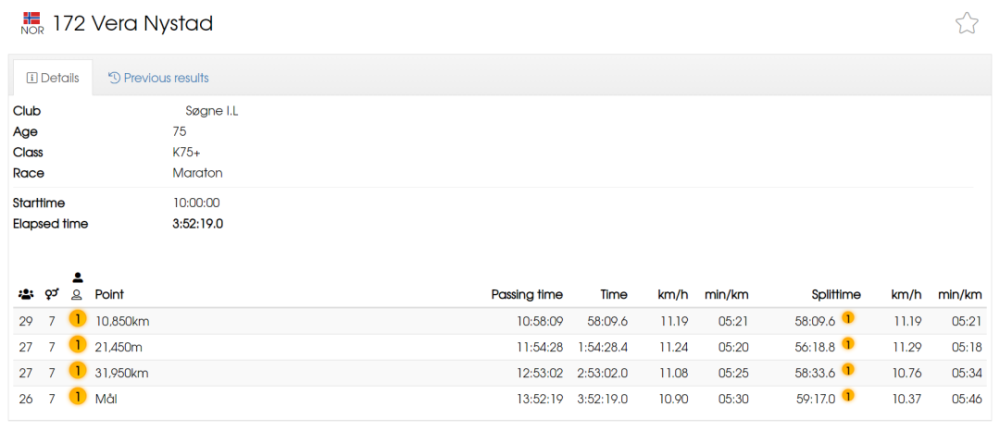Click the gender rank column icon
This screenshot has width=1000, height=431.
click(52, 295)
